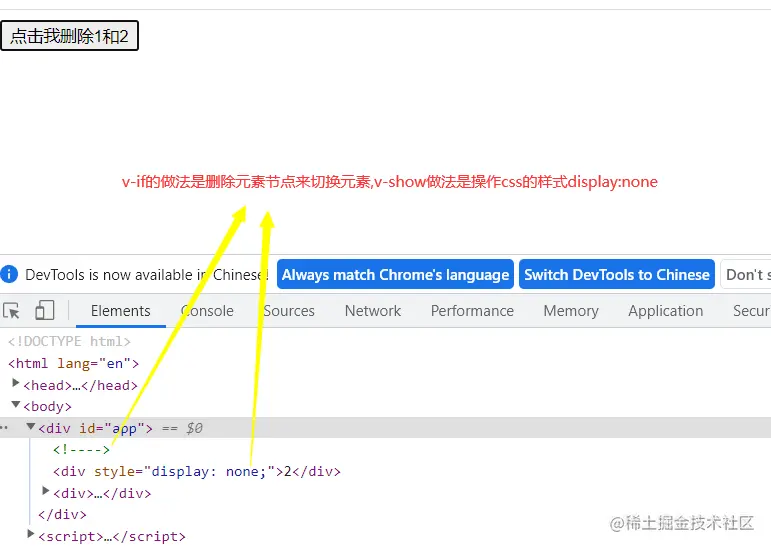Click Always match Chrome's language button
This screenshot has height=549, width=771.
pyautogui.click(x=395, y=274)
